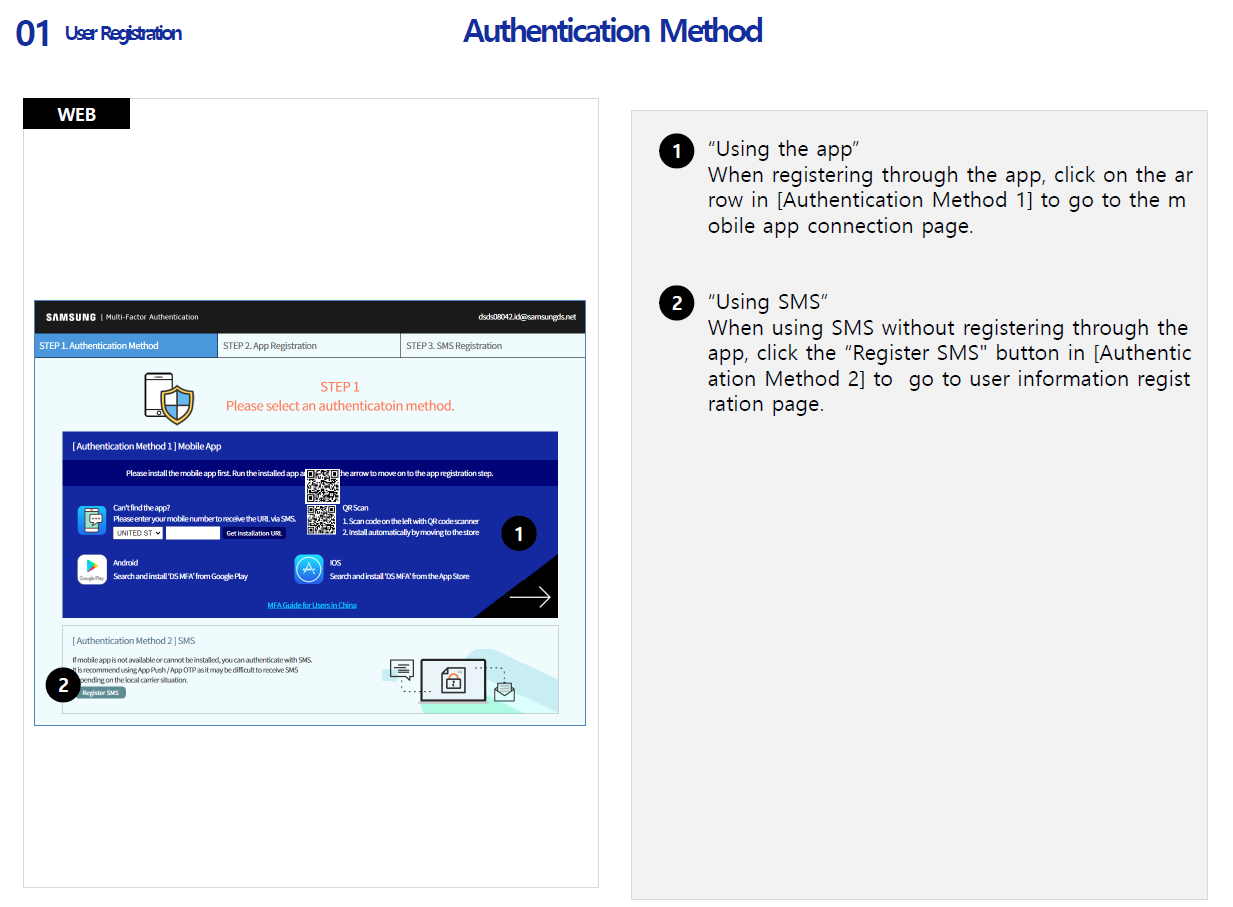
Task: Click the upper QR code image
Action: (322, 485)
